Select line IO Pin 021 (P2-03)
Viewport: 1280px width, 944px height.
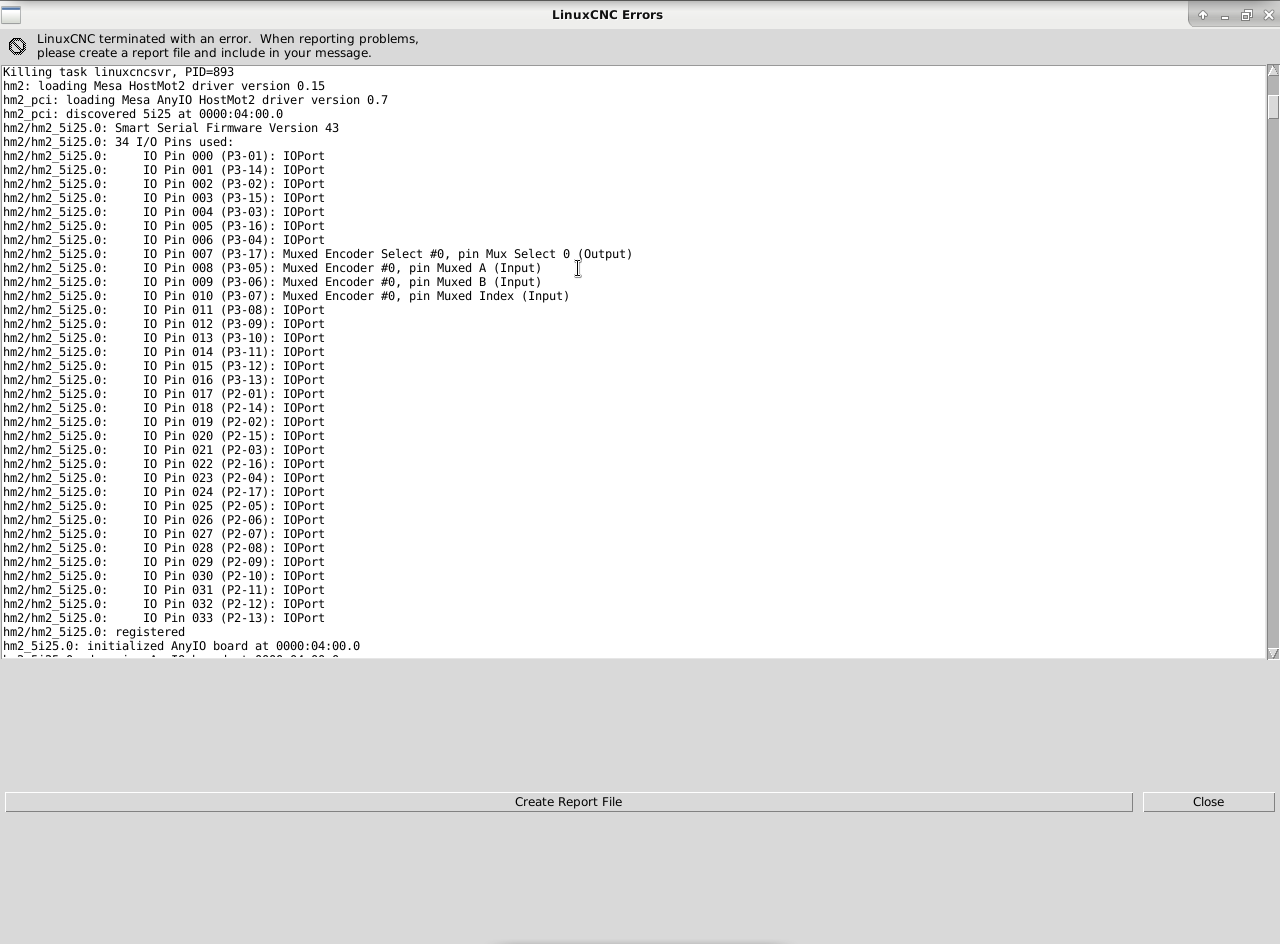(x=164, y=450)
